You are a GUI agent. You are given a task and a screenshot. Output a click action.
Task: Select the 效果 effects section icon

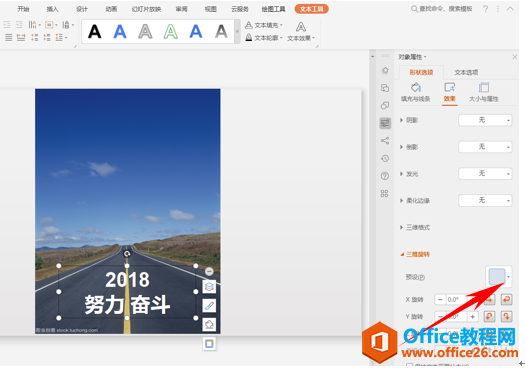[x=449, y=92]
